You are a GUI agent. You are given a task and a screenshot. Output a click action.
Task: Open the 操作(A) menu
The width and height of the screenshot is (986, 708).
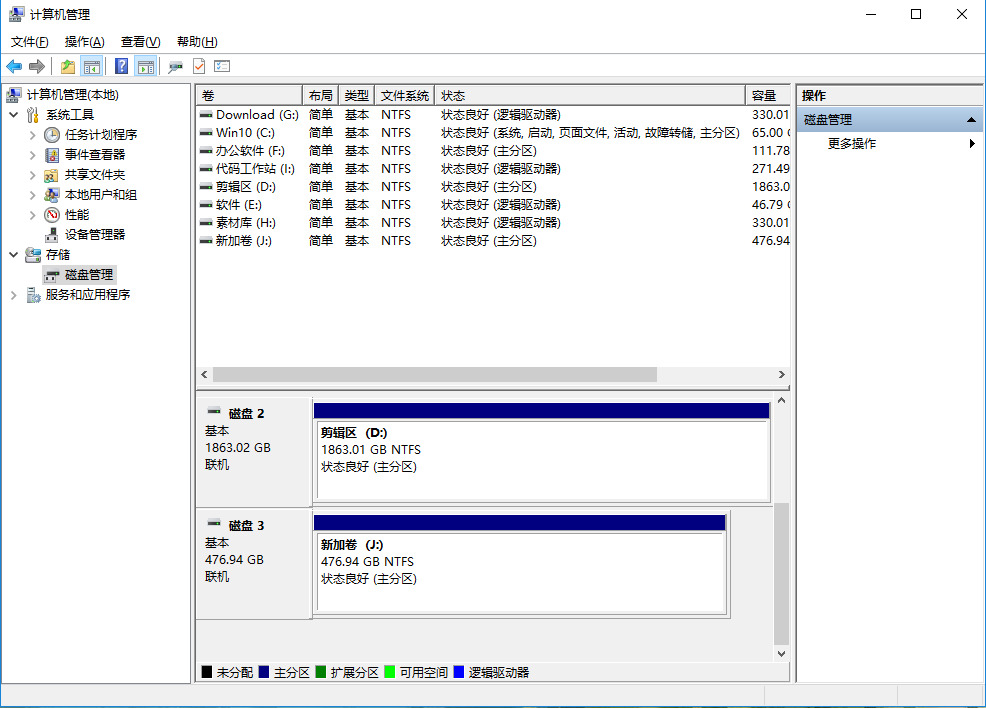(x=84, y=42)
